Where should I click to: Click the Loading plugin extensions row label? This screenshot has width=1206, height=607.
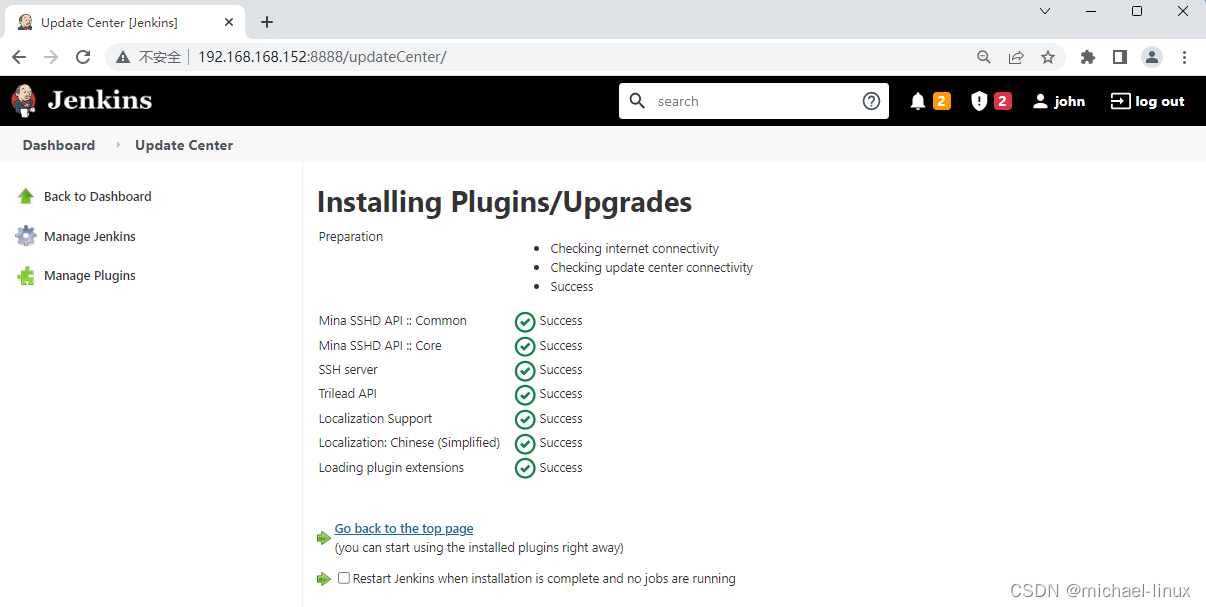coord(391,468)
